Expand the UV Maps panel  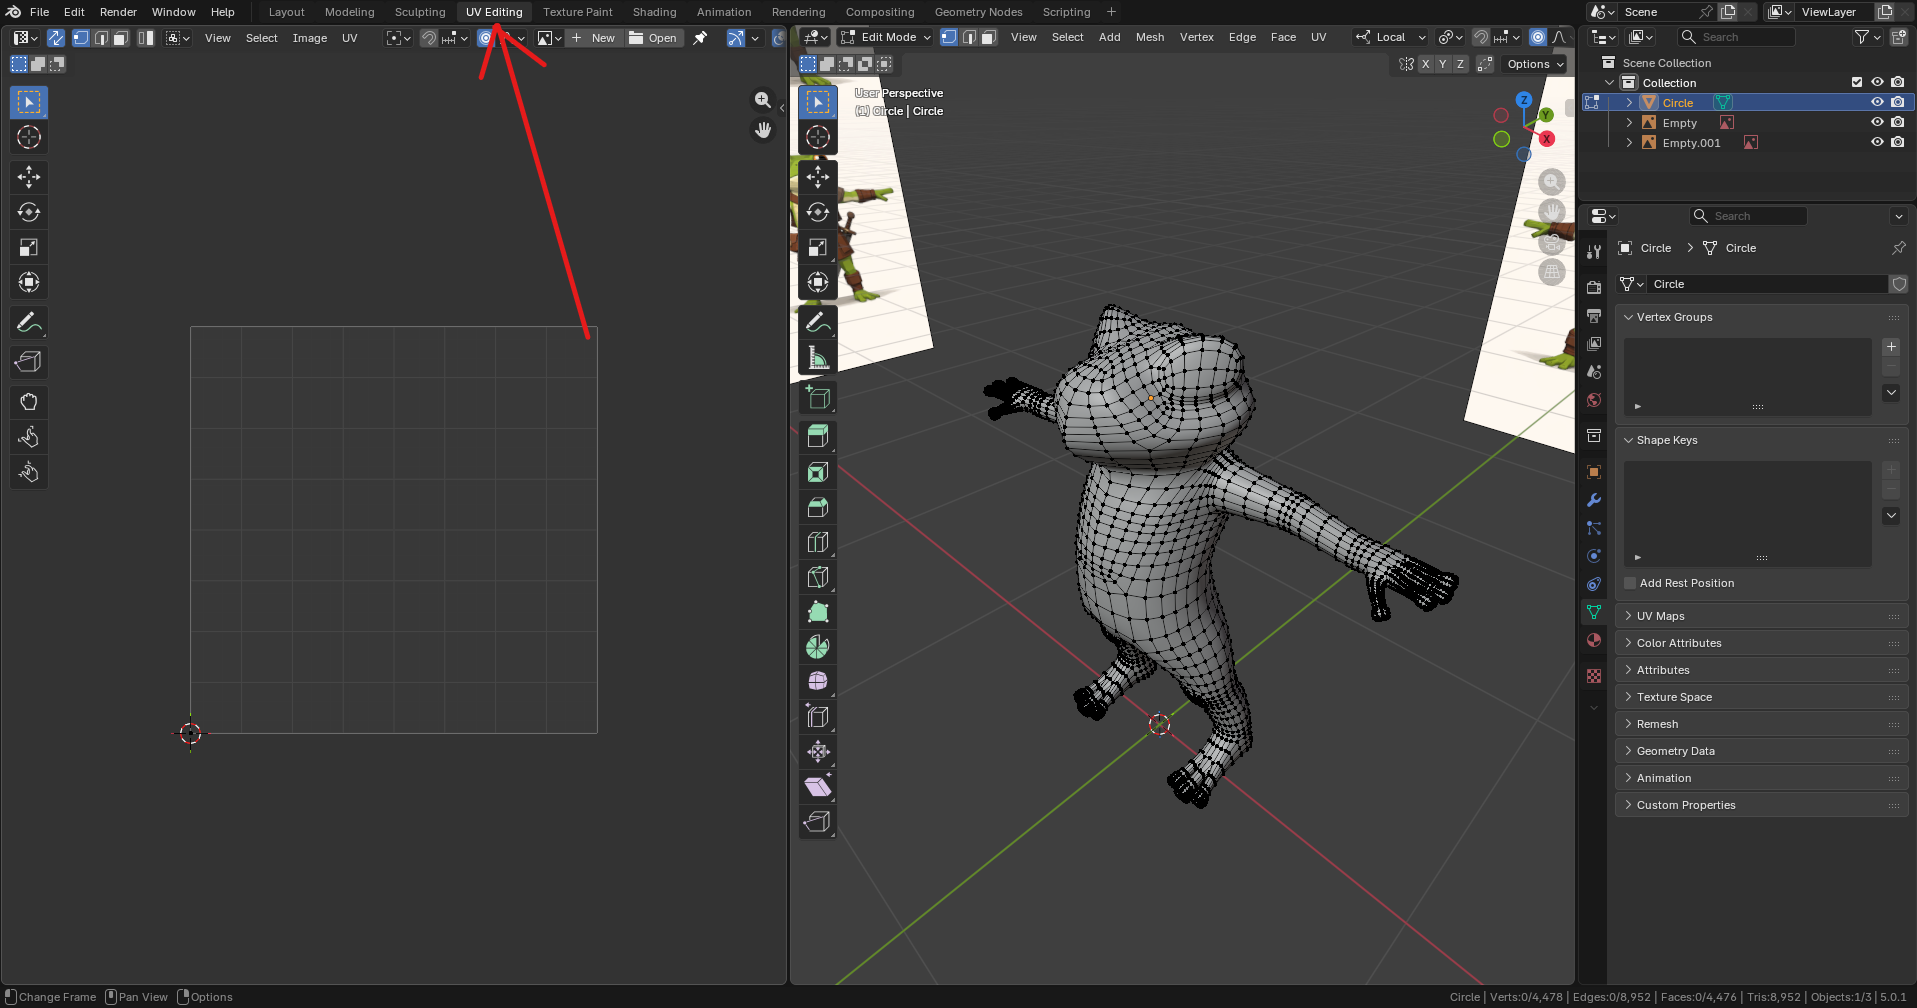tap(1660, 616)
